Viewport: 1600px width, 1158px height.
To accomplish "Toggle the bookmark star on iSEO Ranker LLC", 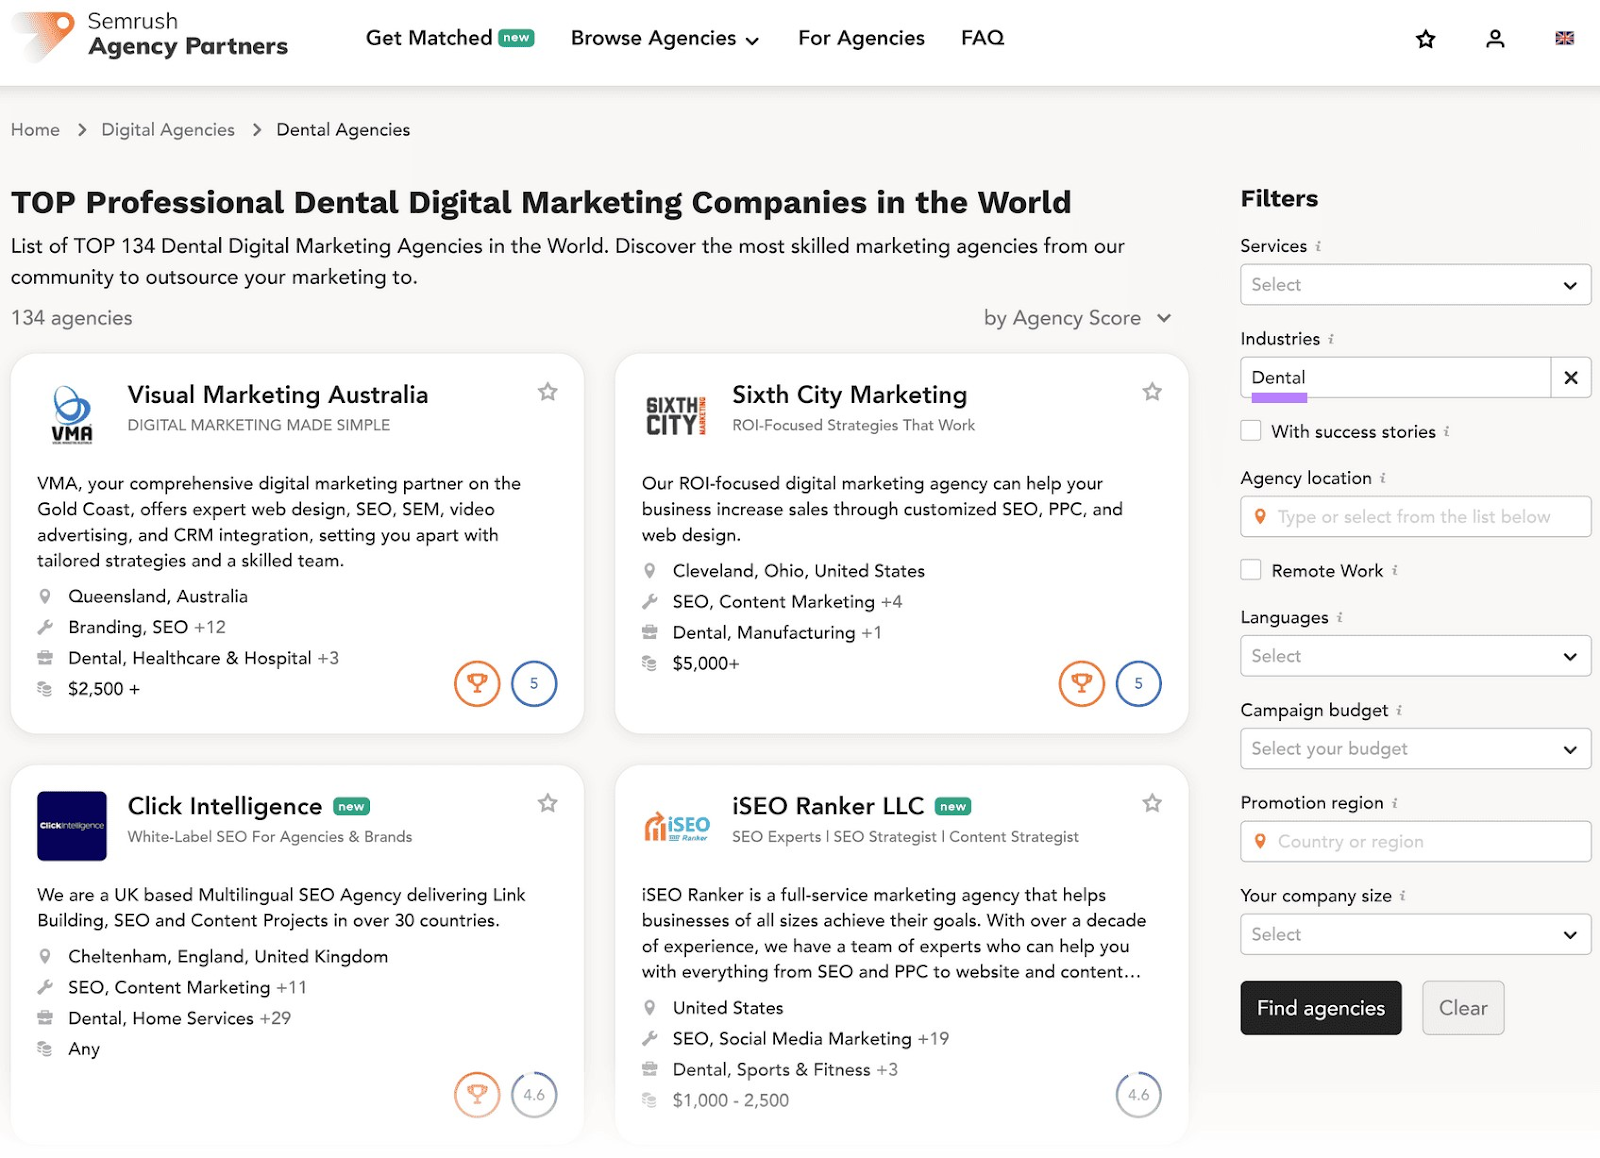I will (1152, 802).
